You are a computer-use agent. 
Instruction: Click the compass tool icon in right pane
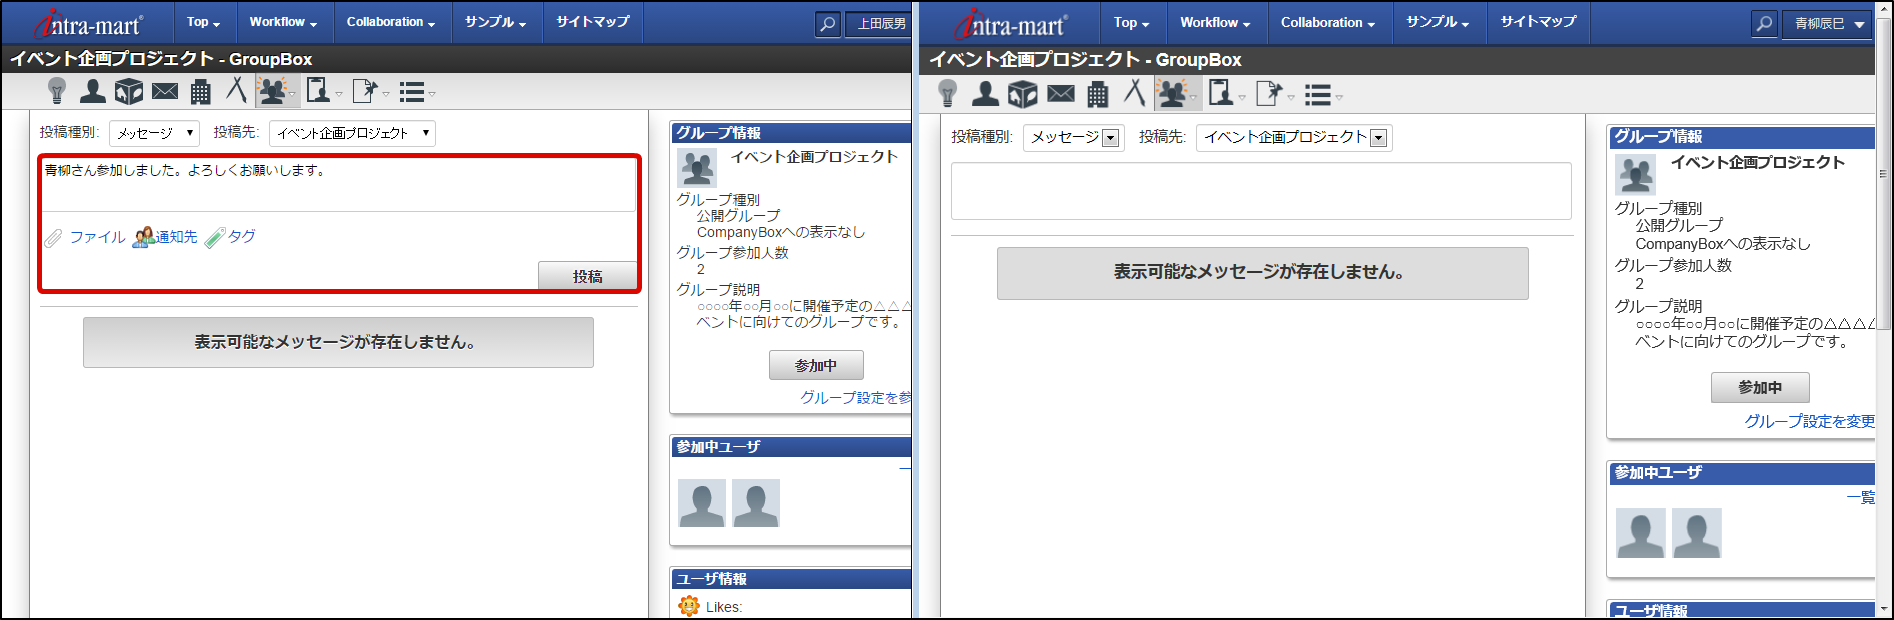pyautogui.click(x=1134, y=94)
